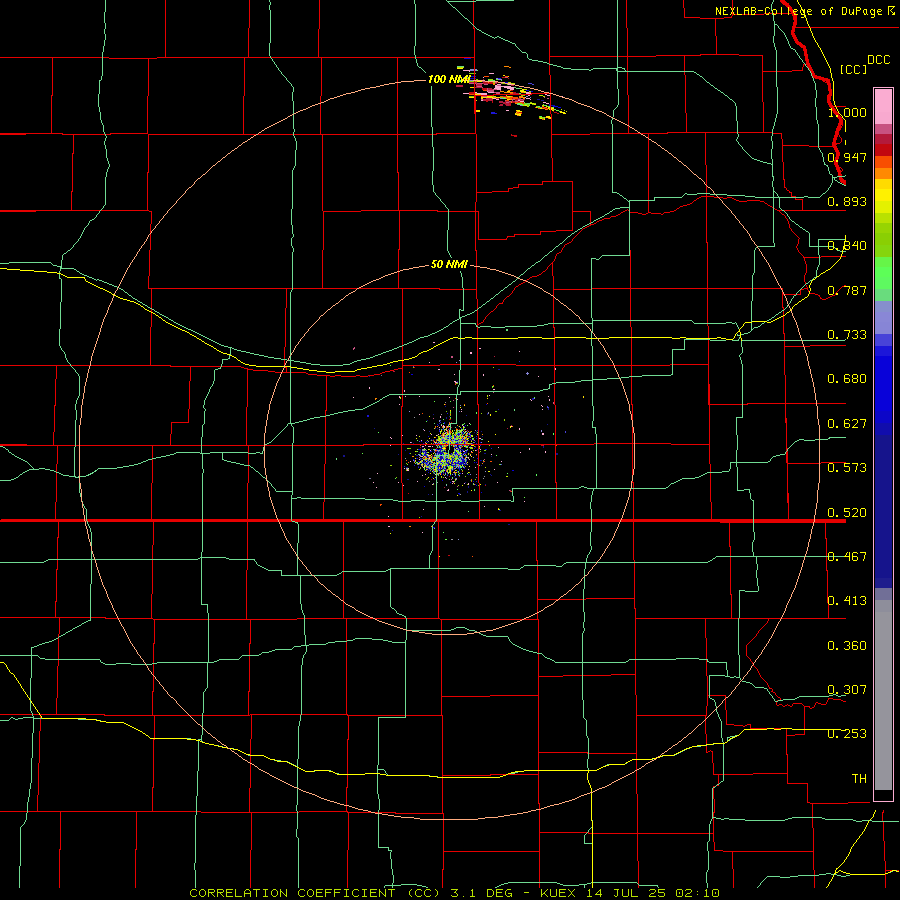The height and width of the screenshot is (900, 900).
Task: Pick the gray segment of color scale
Action: (883, 695)
